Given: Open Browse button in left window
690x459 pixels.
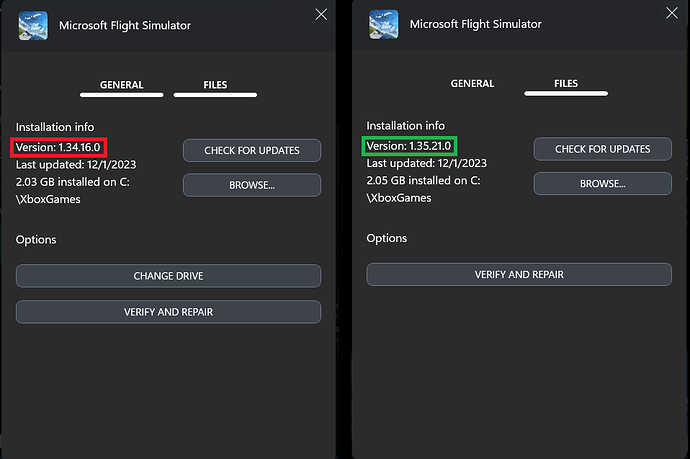Looking at the screenshot, I should click(252, 185).
